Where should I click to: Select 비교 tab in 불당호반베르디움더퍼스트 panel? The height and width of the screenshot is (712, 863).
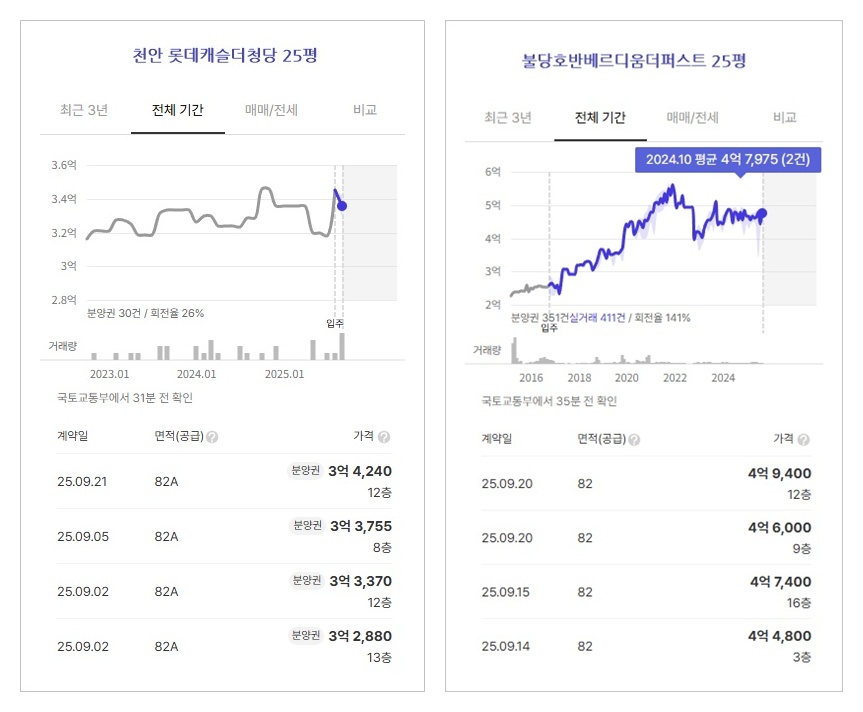(784, 118)
